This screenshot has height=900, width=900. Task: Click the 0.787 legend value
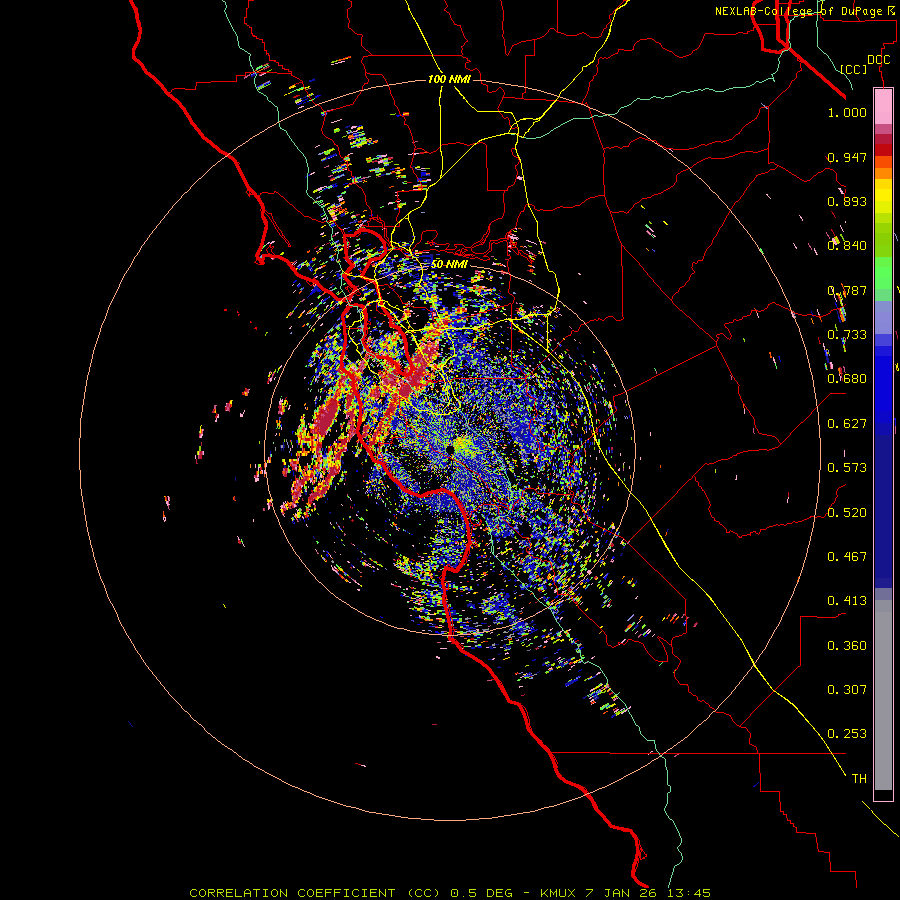tap(847, 290)
